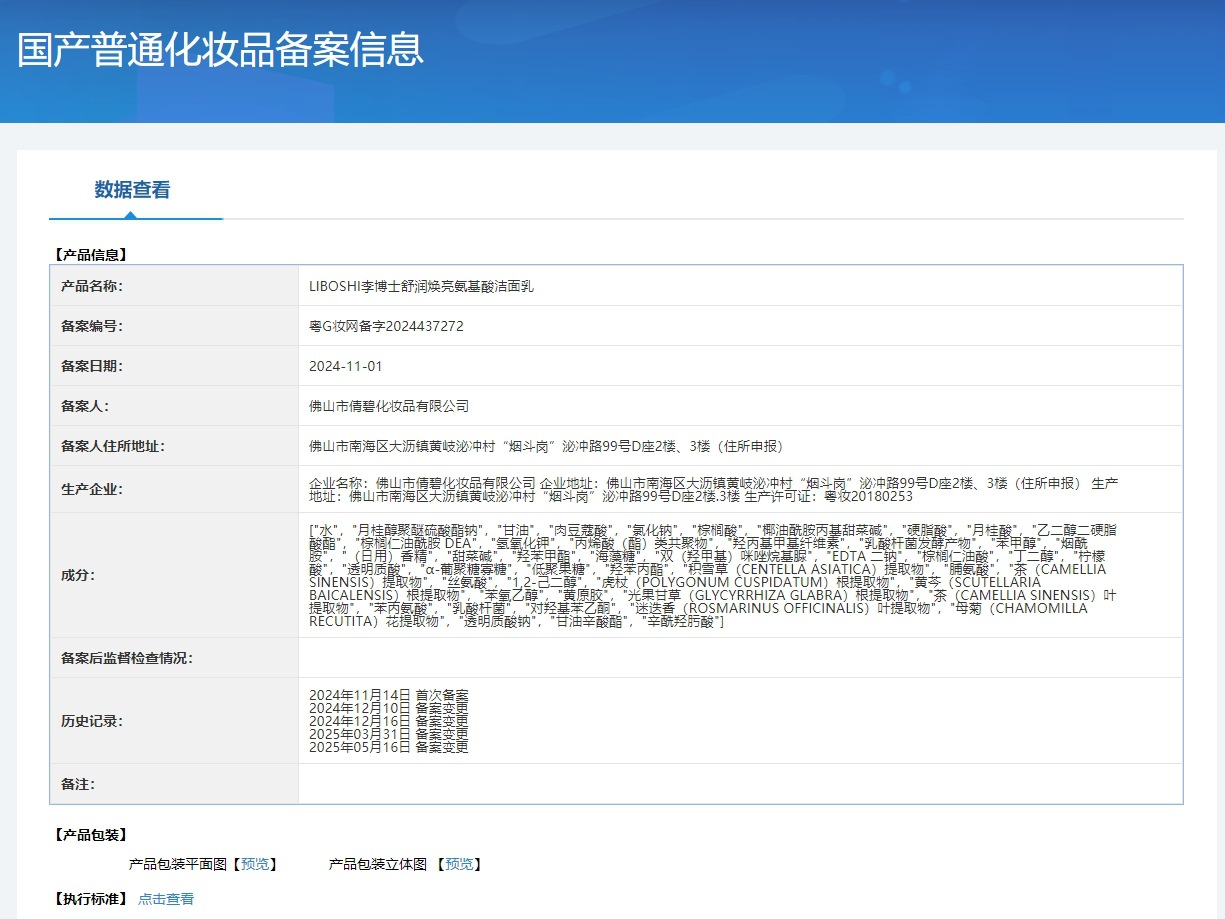
Task: Click the 历史记录 row label
Action: pyautogui.click(x=91, y=721)
